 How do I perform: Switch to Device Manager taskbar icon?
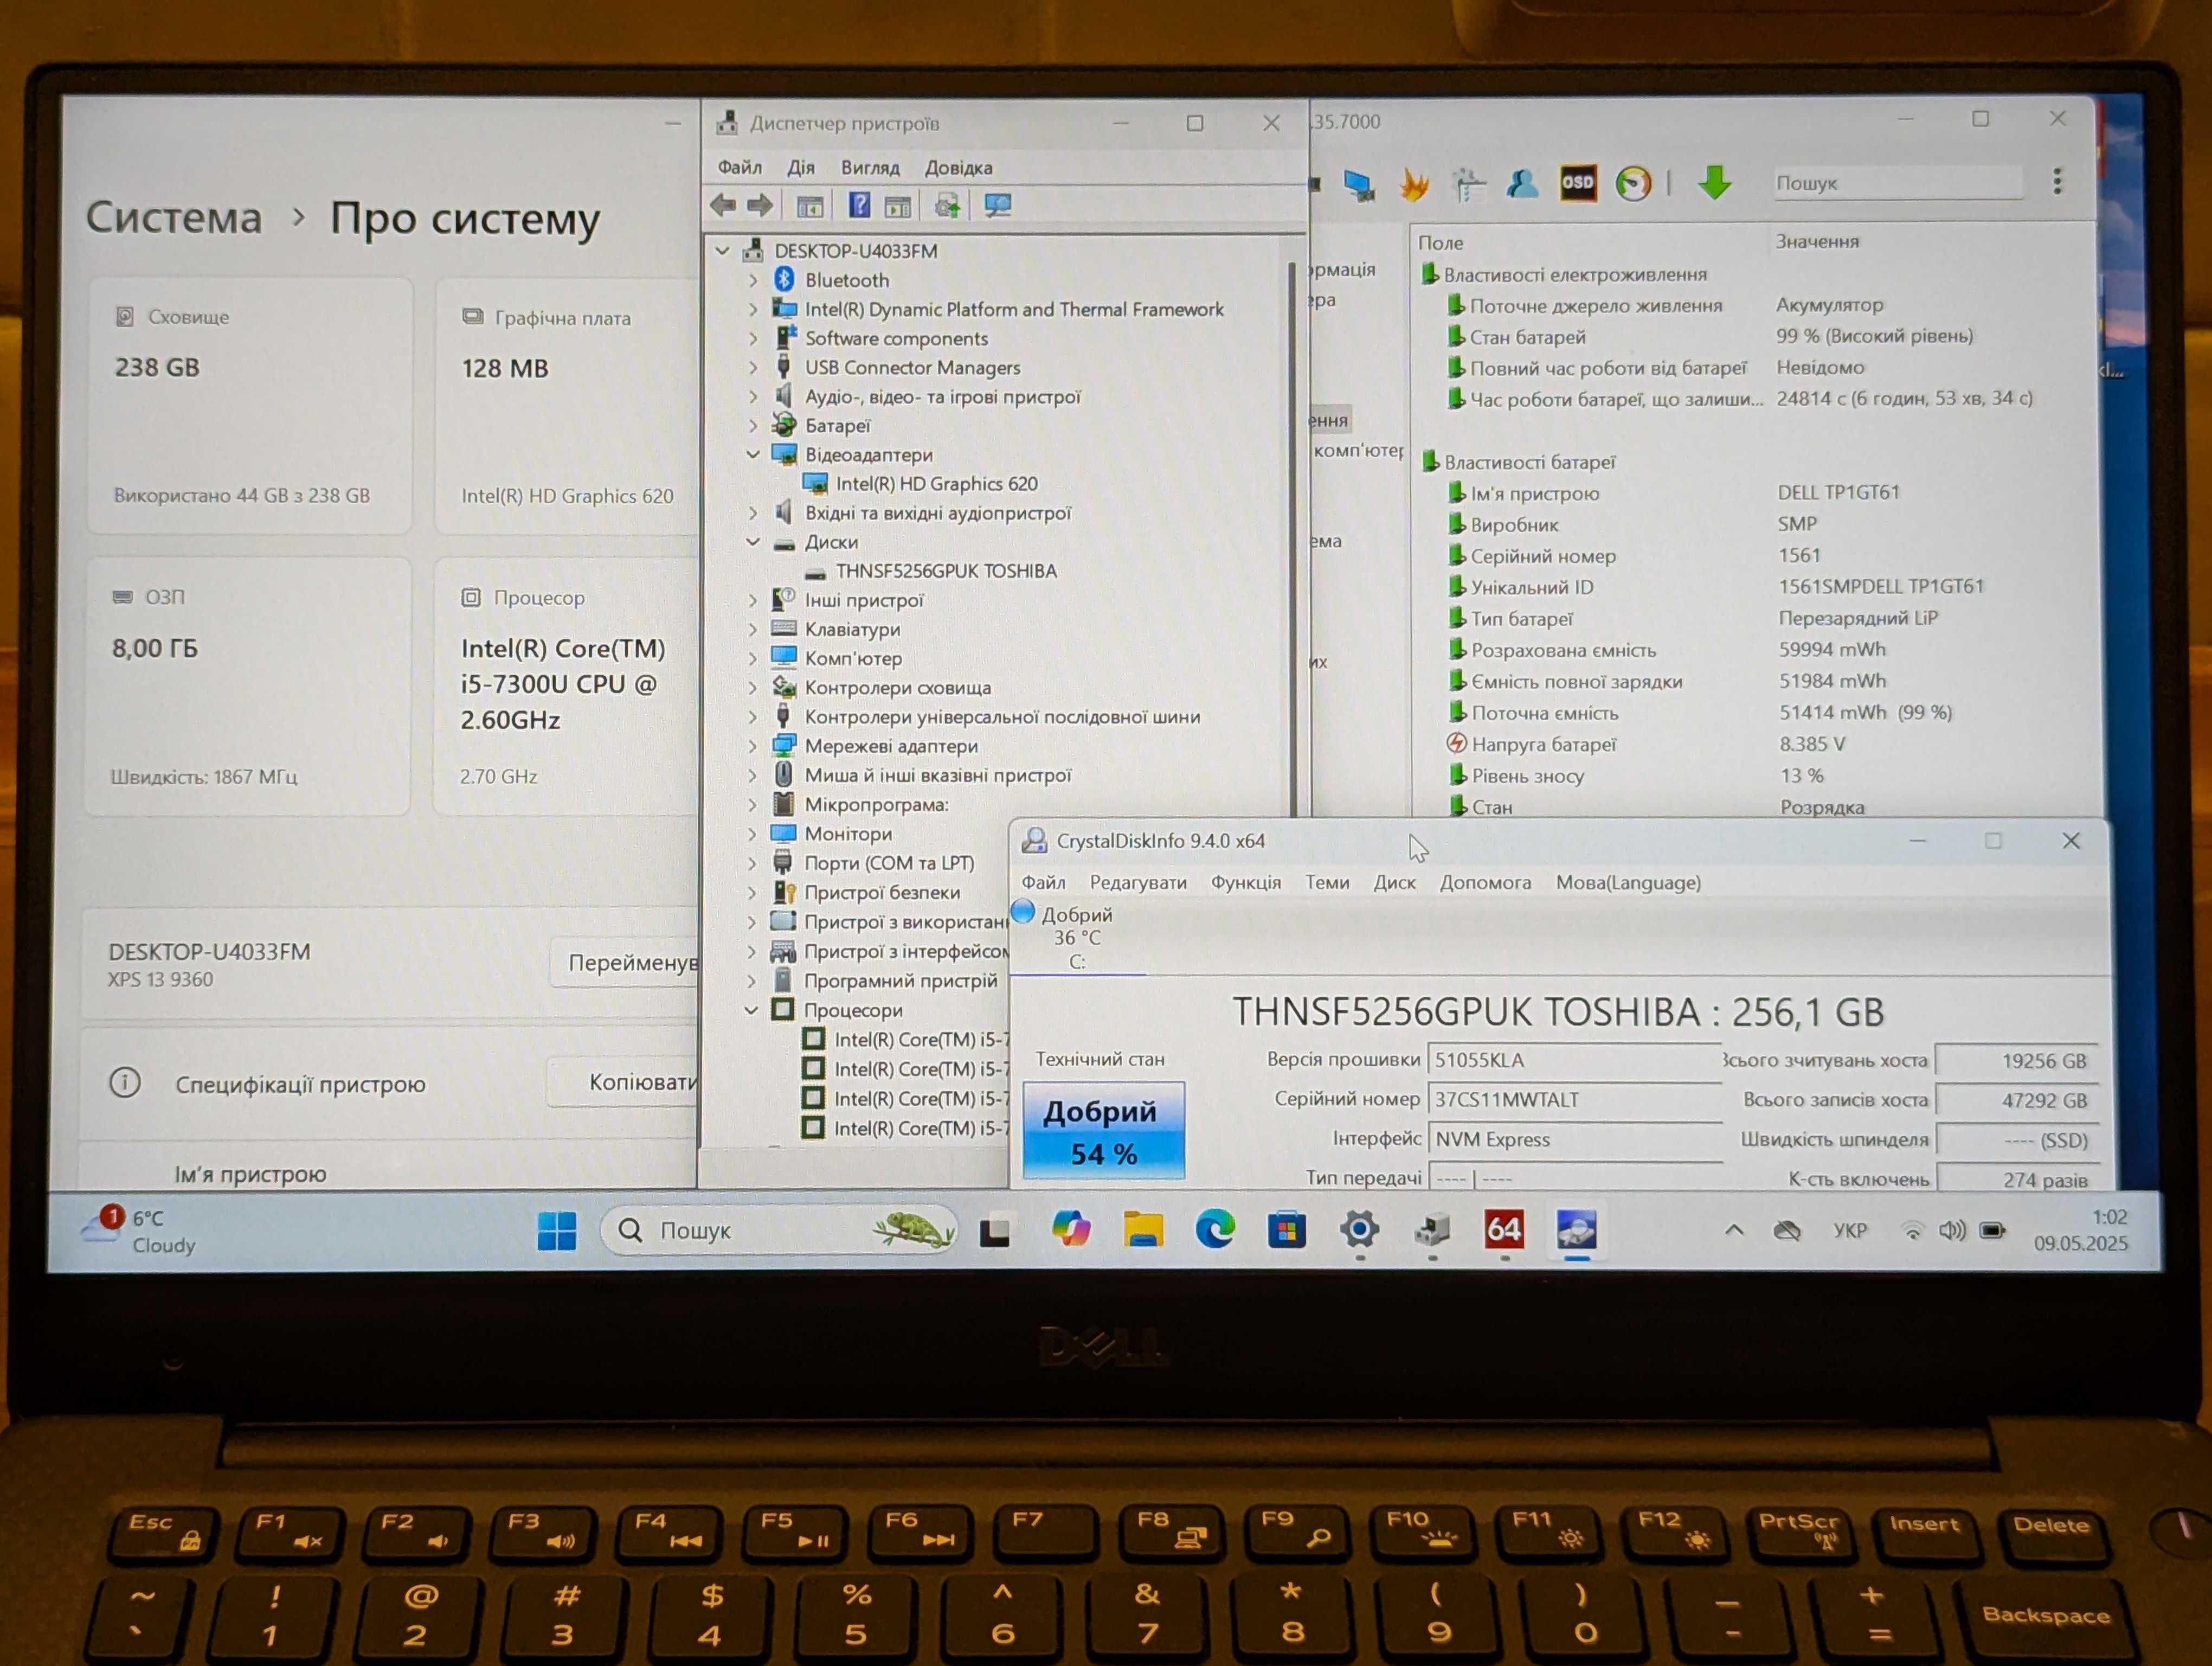click(1432, 1229)
